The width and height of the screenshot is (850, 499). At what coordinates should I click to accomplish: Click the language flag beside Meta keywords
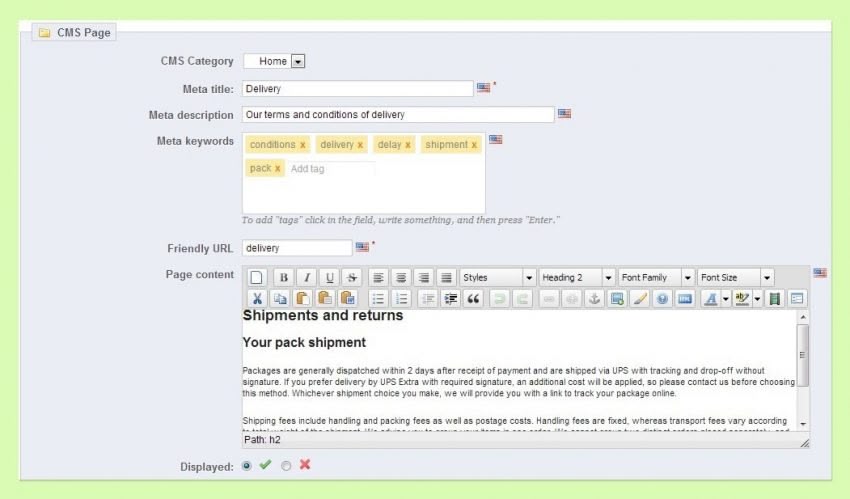pyautogui.click(x=495, y=139)
